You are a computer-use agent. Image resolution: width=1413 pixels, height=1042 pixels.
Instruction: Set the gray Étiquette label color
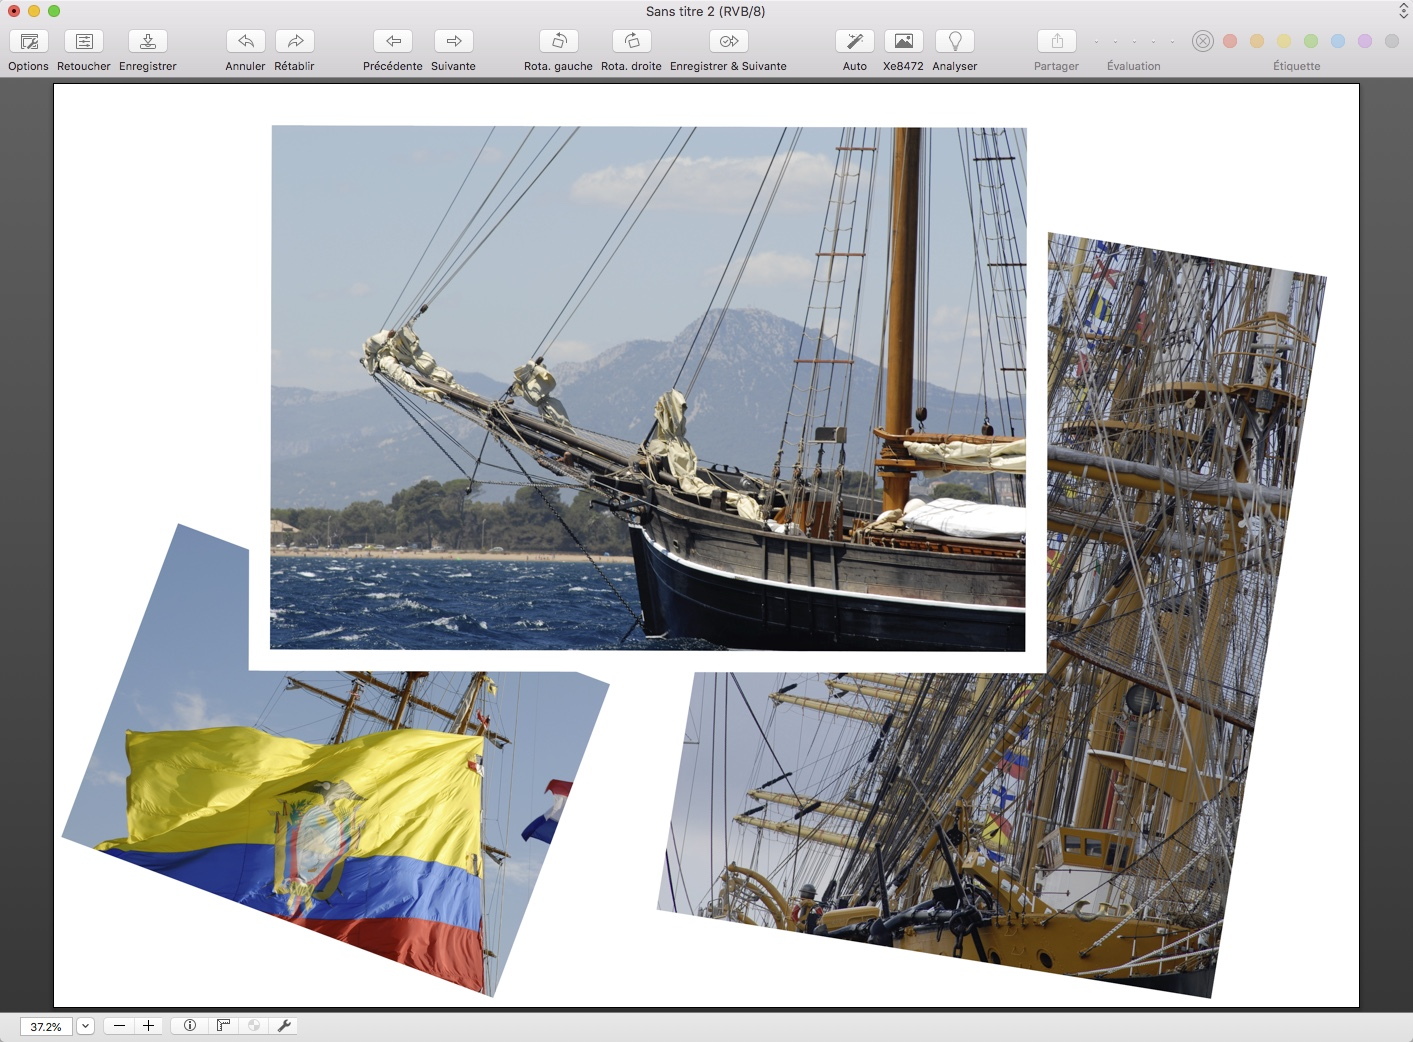click(1392, 41)
